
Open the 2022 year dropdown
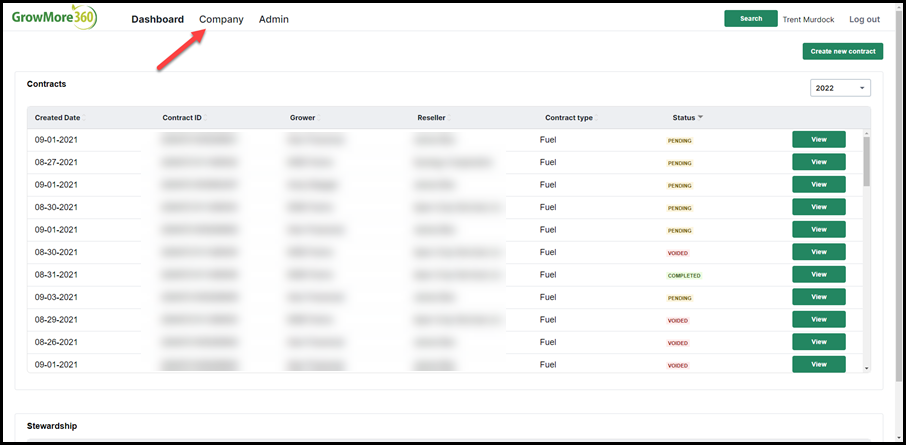coord(840,88)
